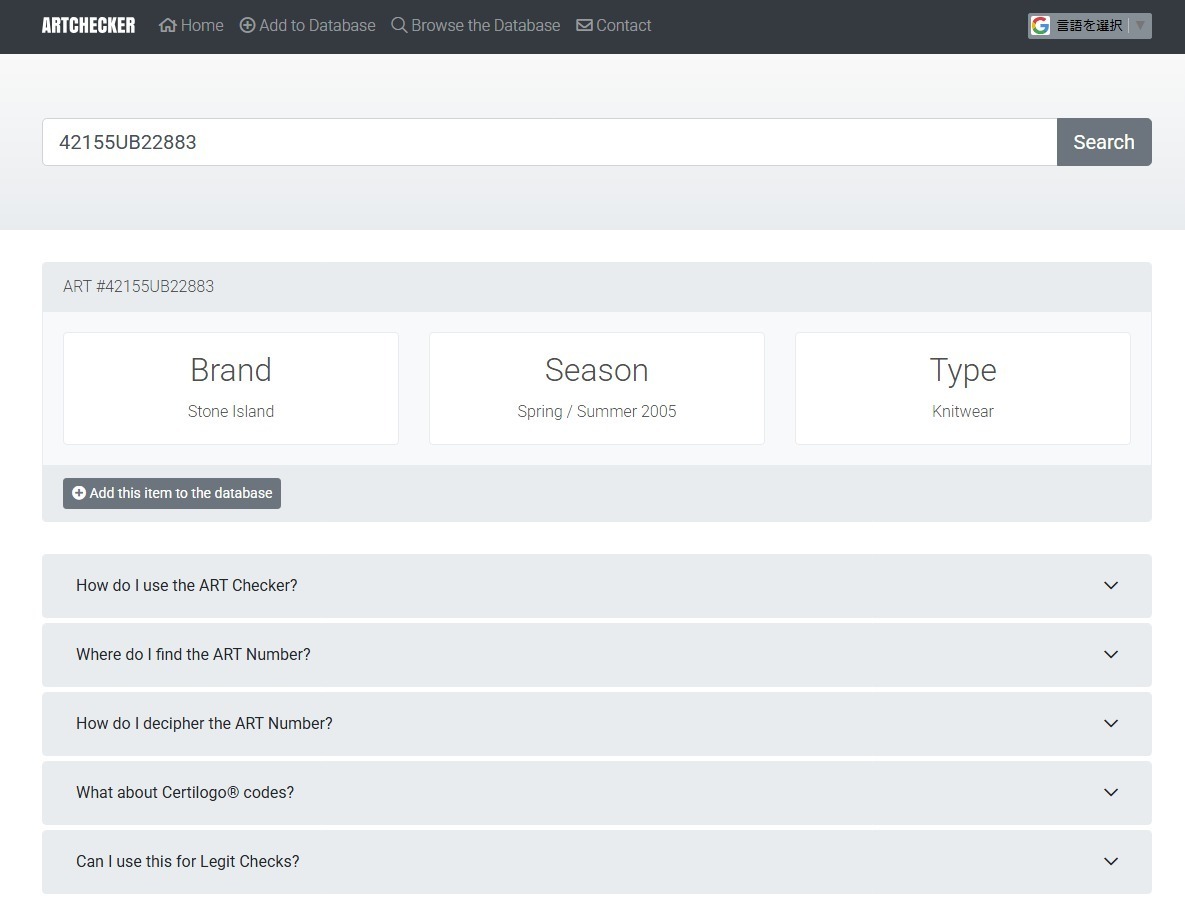
Task: Expand 'How do I use the ART Checker?'
Action: tap(187, 586)
